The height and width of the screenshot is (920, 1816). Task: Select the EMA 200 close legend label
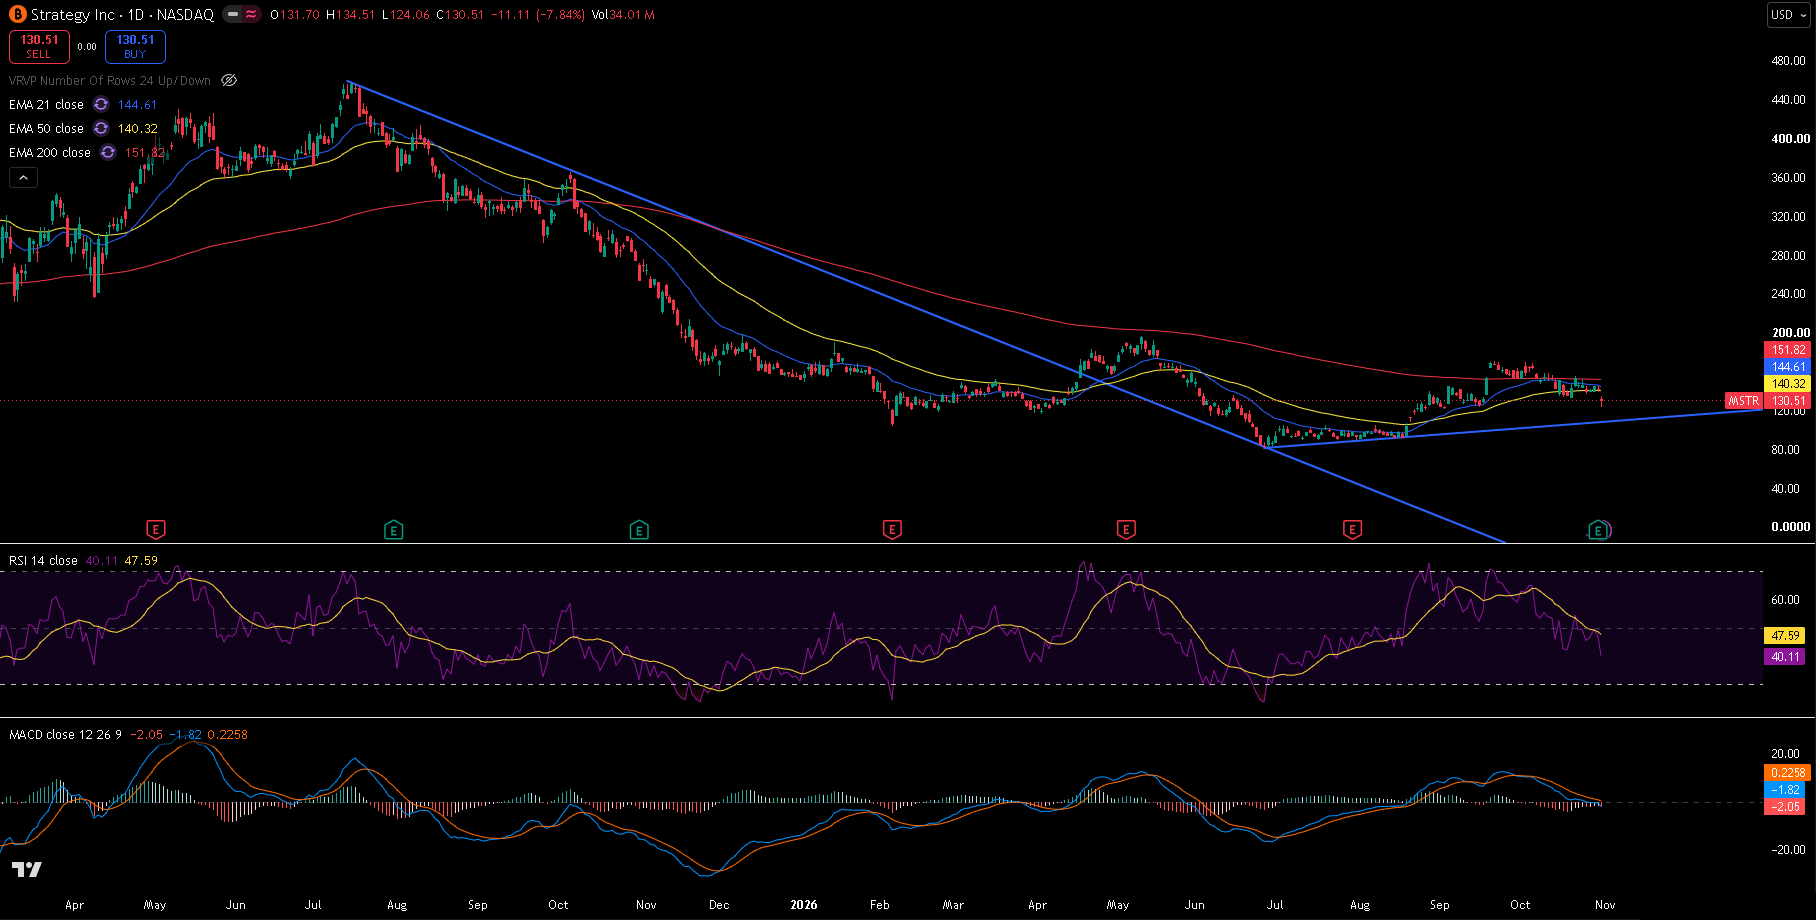(50, 152)
